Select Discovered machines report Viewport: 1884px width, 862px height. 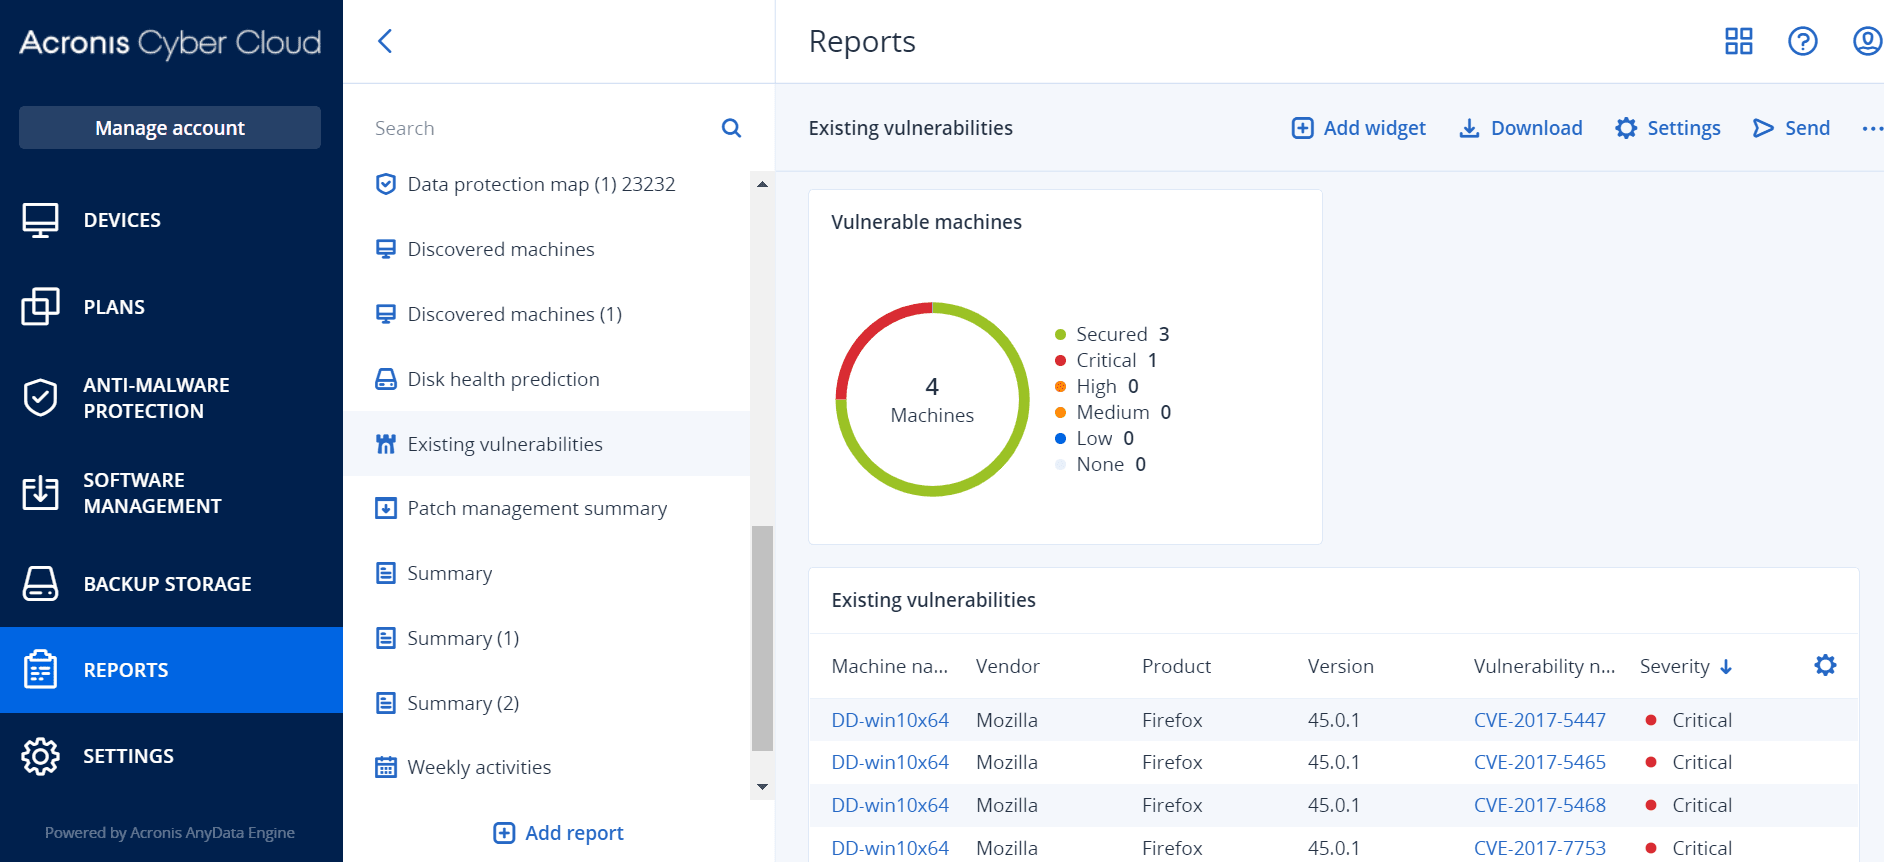(x=546, y=249)
